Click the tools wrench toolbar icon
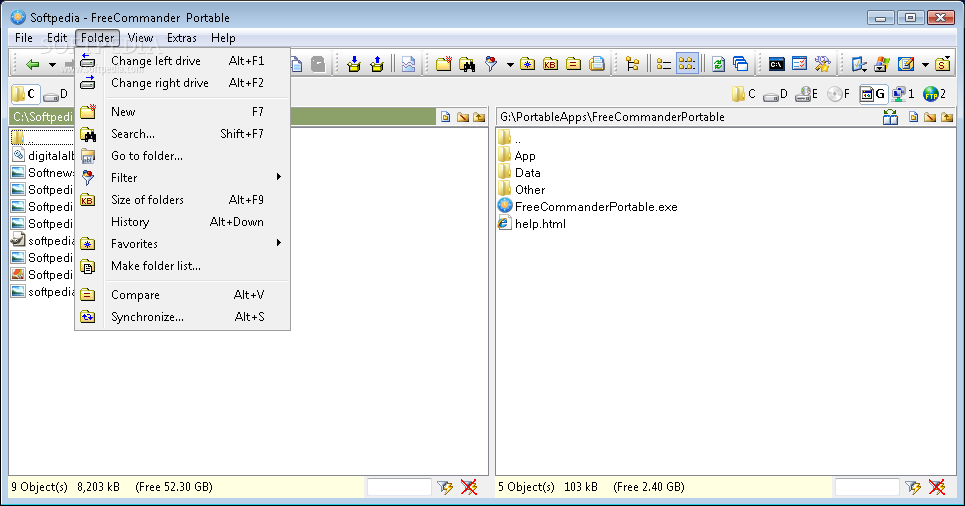Image resolution: width=965 pixels, height=506 pixels. [822, 64]
